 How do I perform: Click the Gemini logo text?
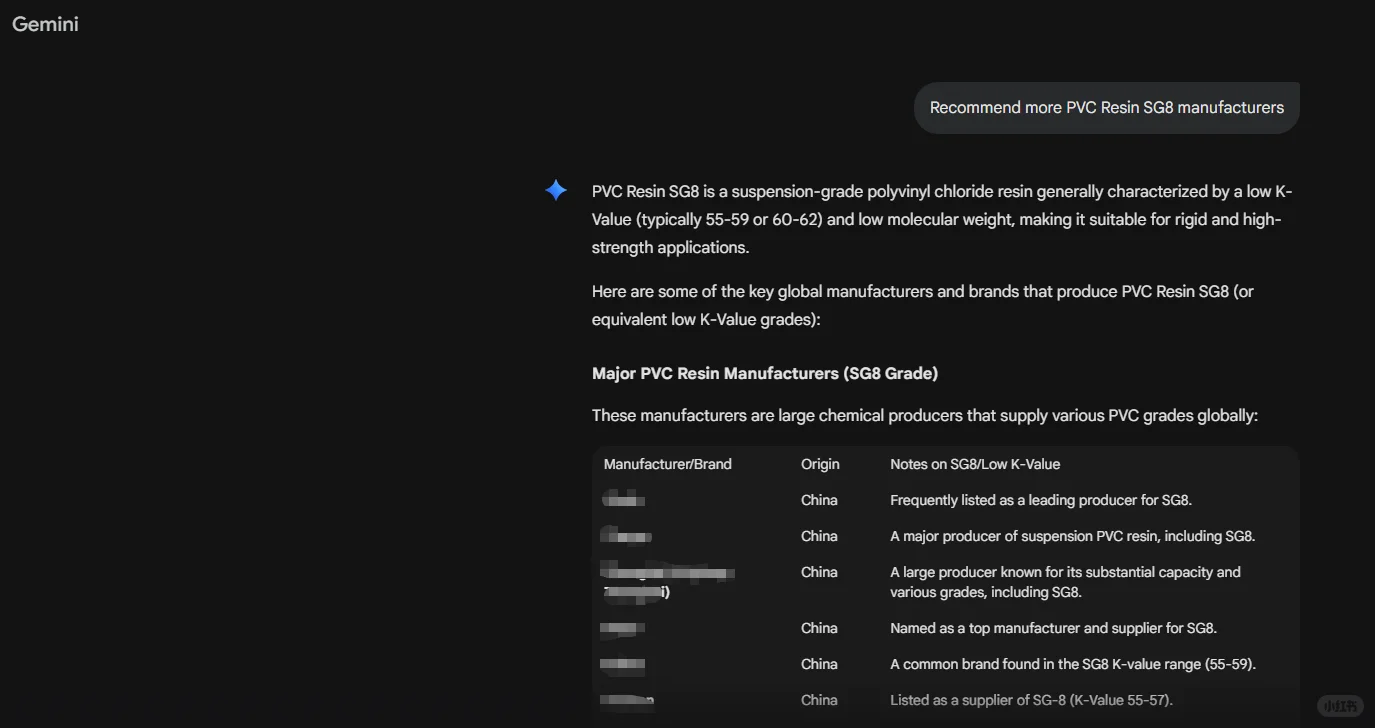(x=45, y=24)
